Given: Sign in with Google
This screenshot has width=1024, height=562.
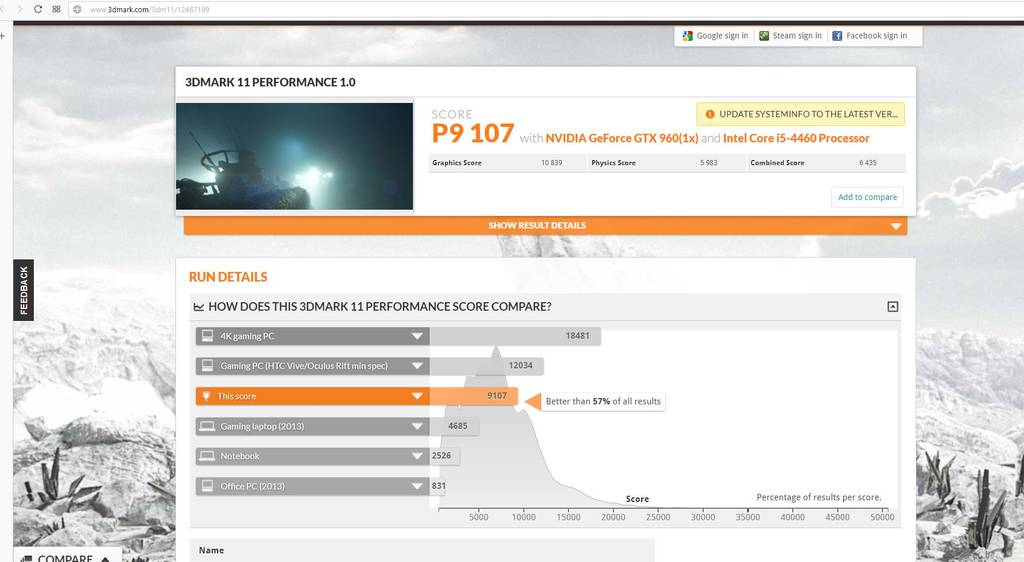Looking at the screenshot, I should click(714, 36).
